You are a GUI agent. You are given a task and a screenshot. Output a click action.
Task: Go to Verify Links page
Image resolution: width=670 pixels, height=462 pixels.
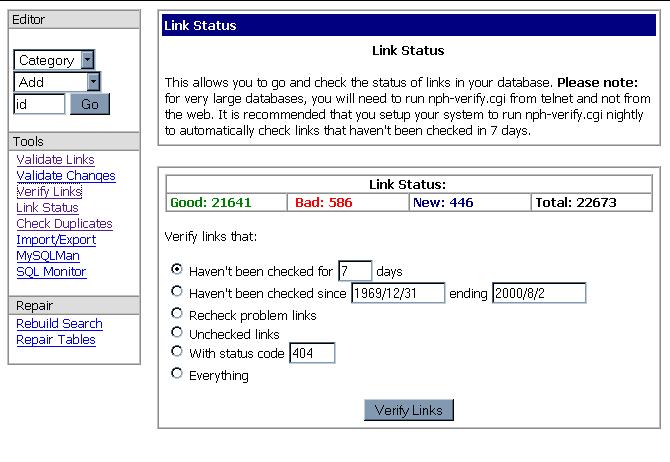tap(49, 192)
